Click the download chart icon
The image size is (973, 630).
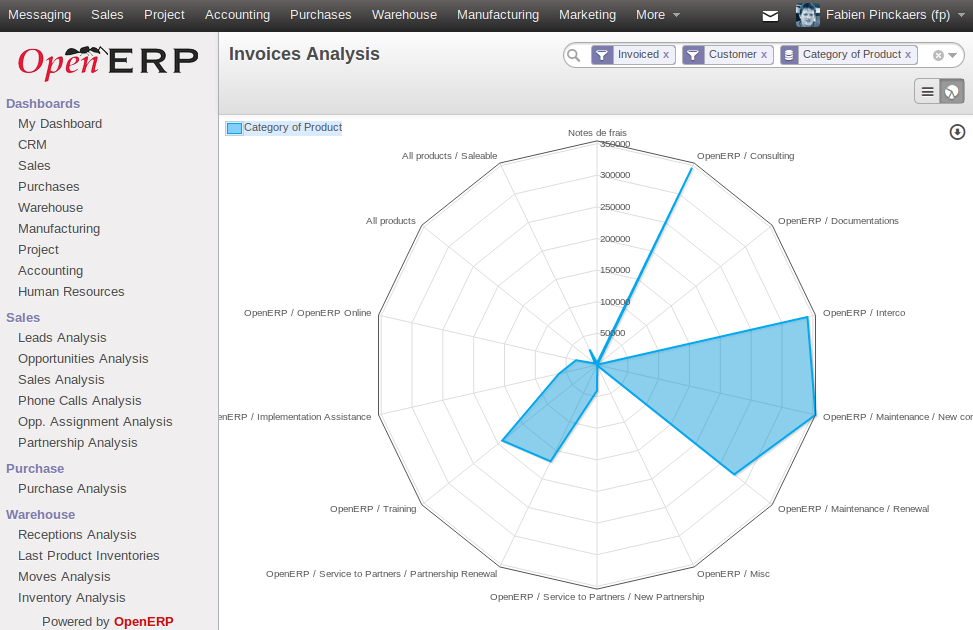[x=957, y=132]
